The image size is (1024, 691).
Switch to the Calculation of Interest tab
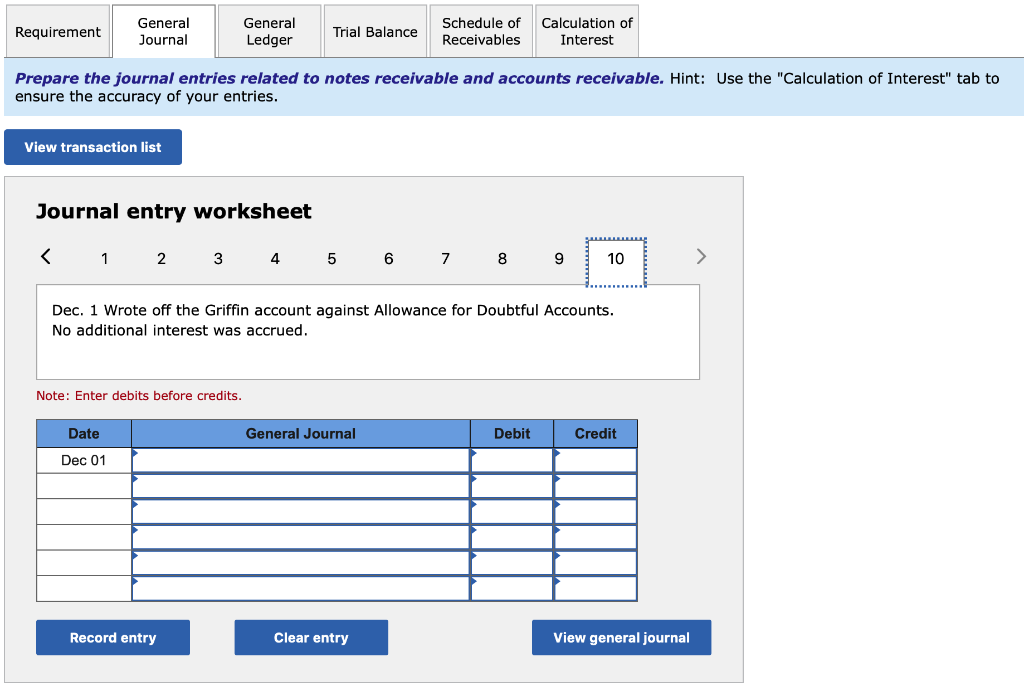587,31
